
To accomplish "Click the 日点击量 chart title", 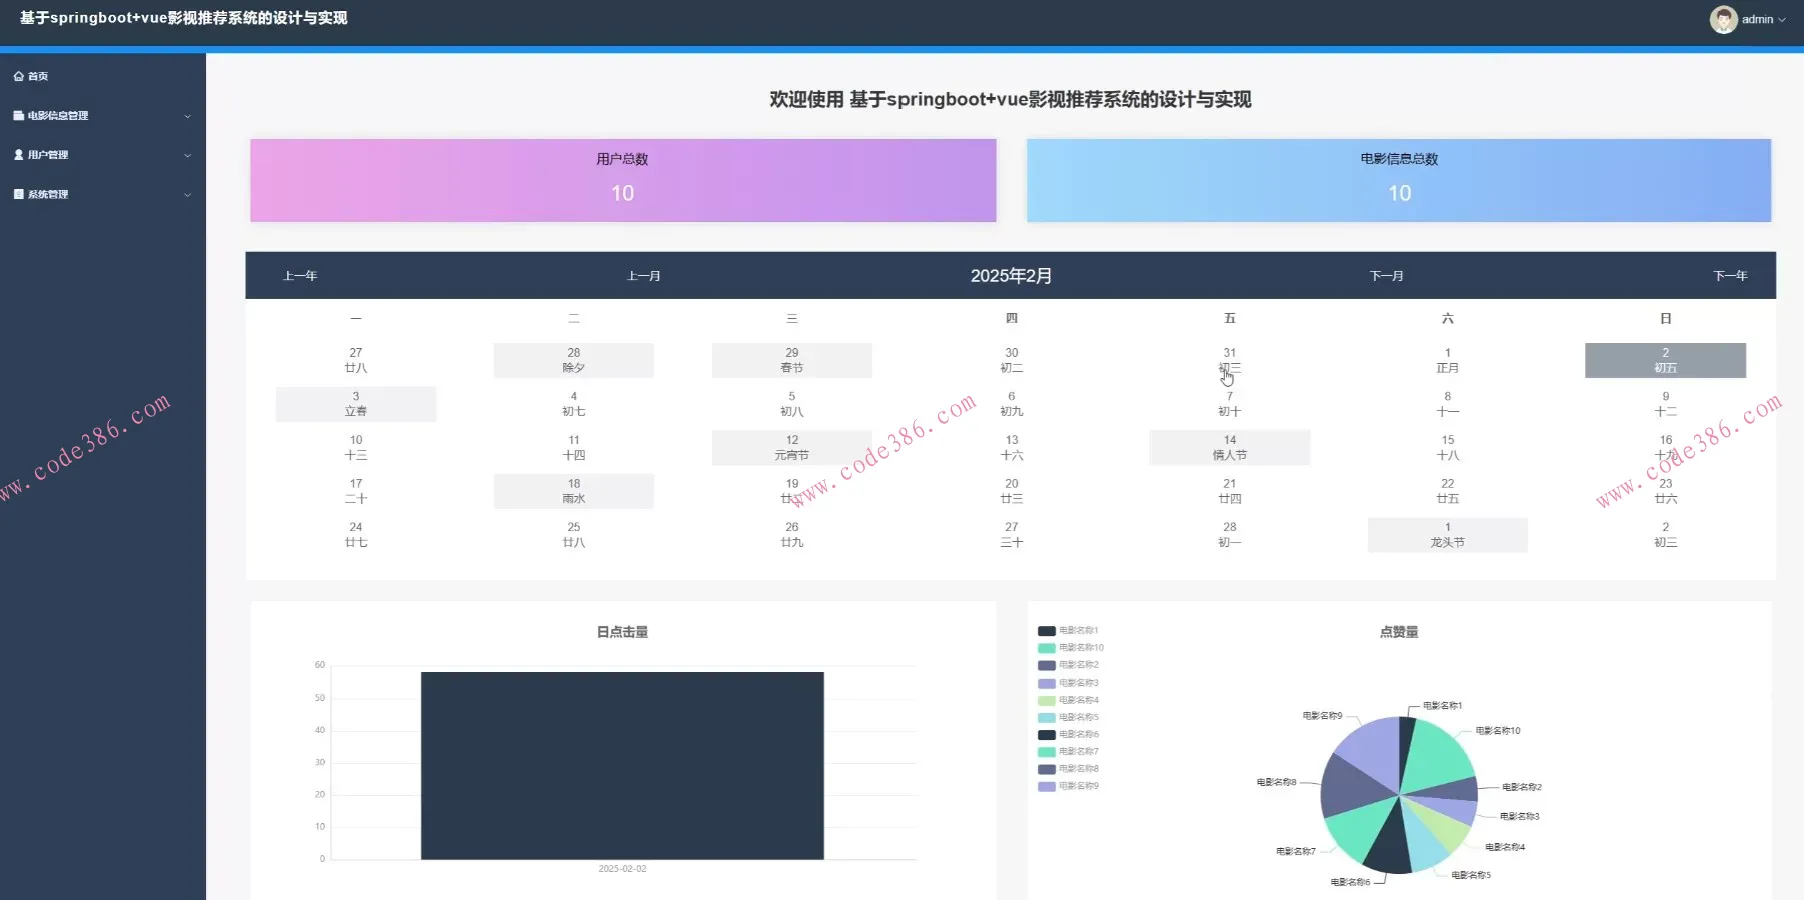I will pyautogui.click(x=622, y=632).
